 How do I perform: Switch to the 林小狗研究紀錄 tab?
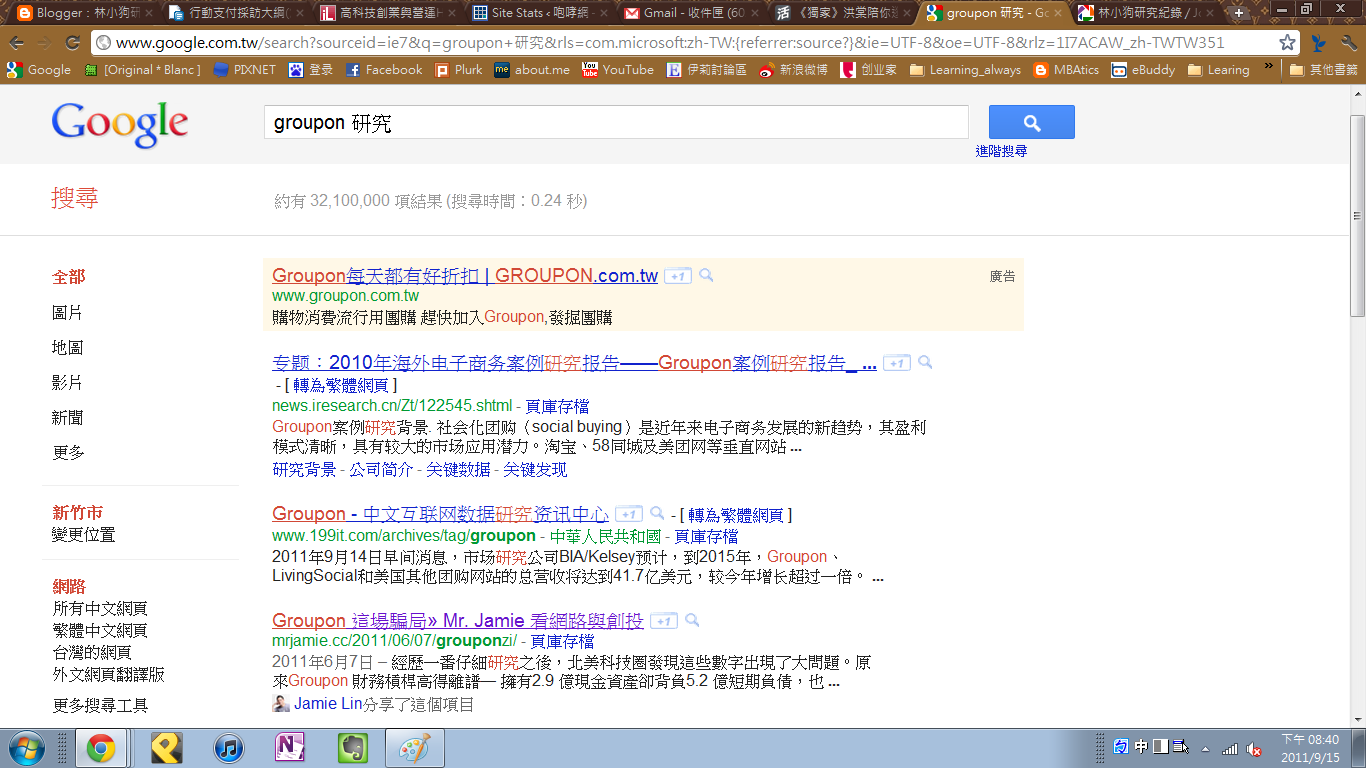click(1144, 13)
